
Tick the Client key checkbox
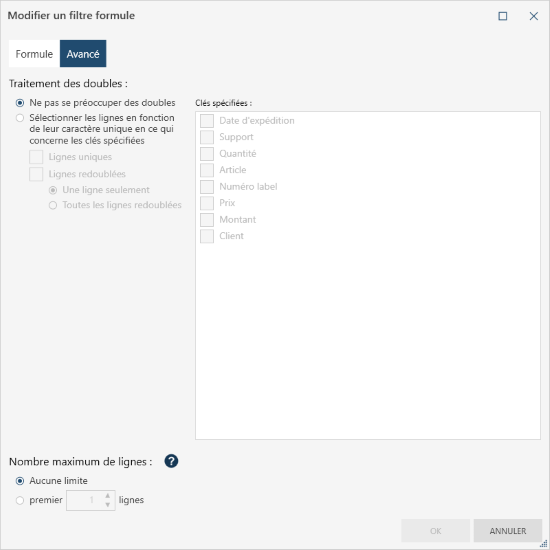point(207,236)
